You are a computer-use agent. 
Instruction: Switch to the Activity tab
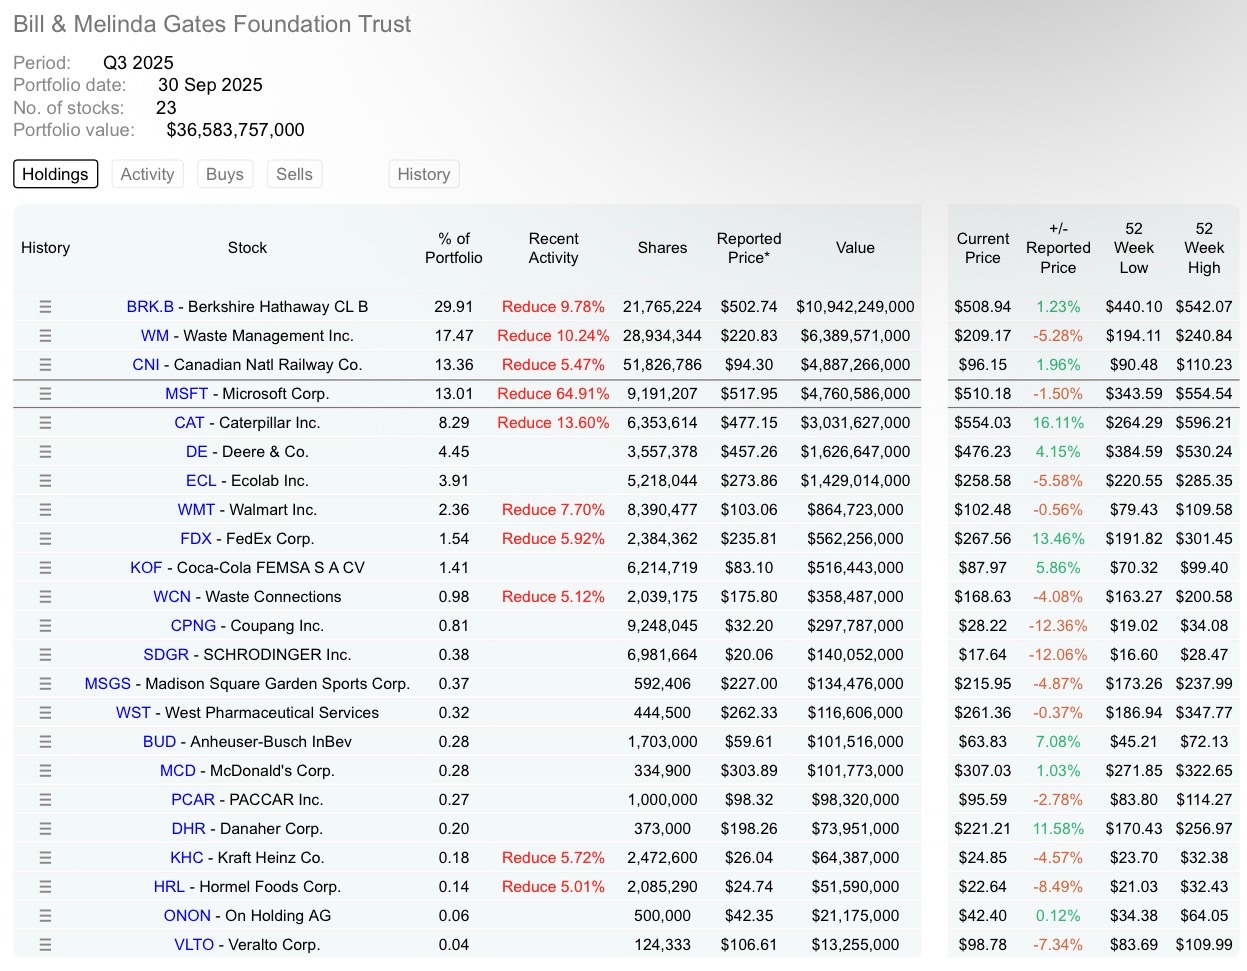[147, 174]
